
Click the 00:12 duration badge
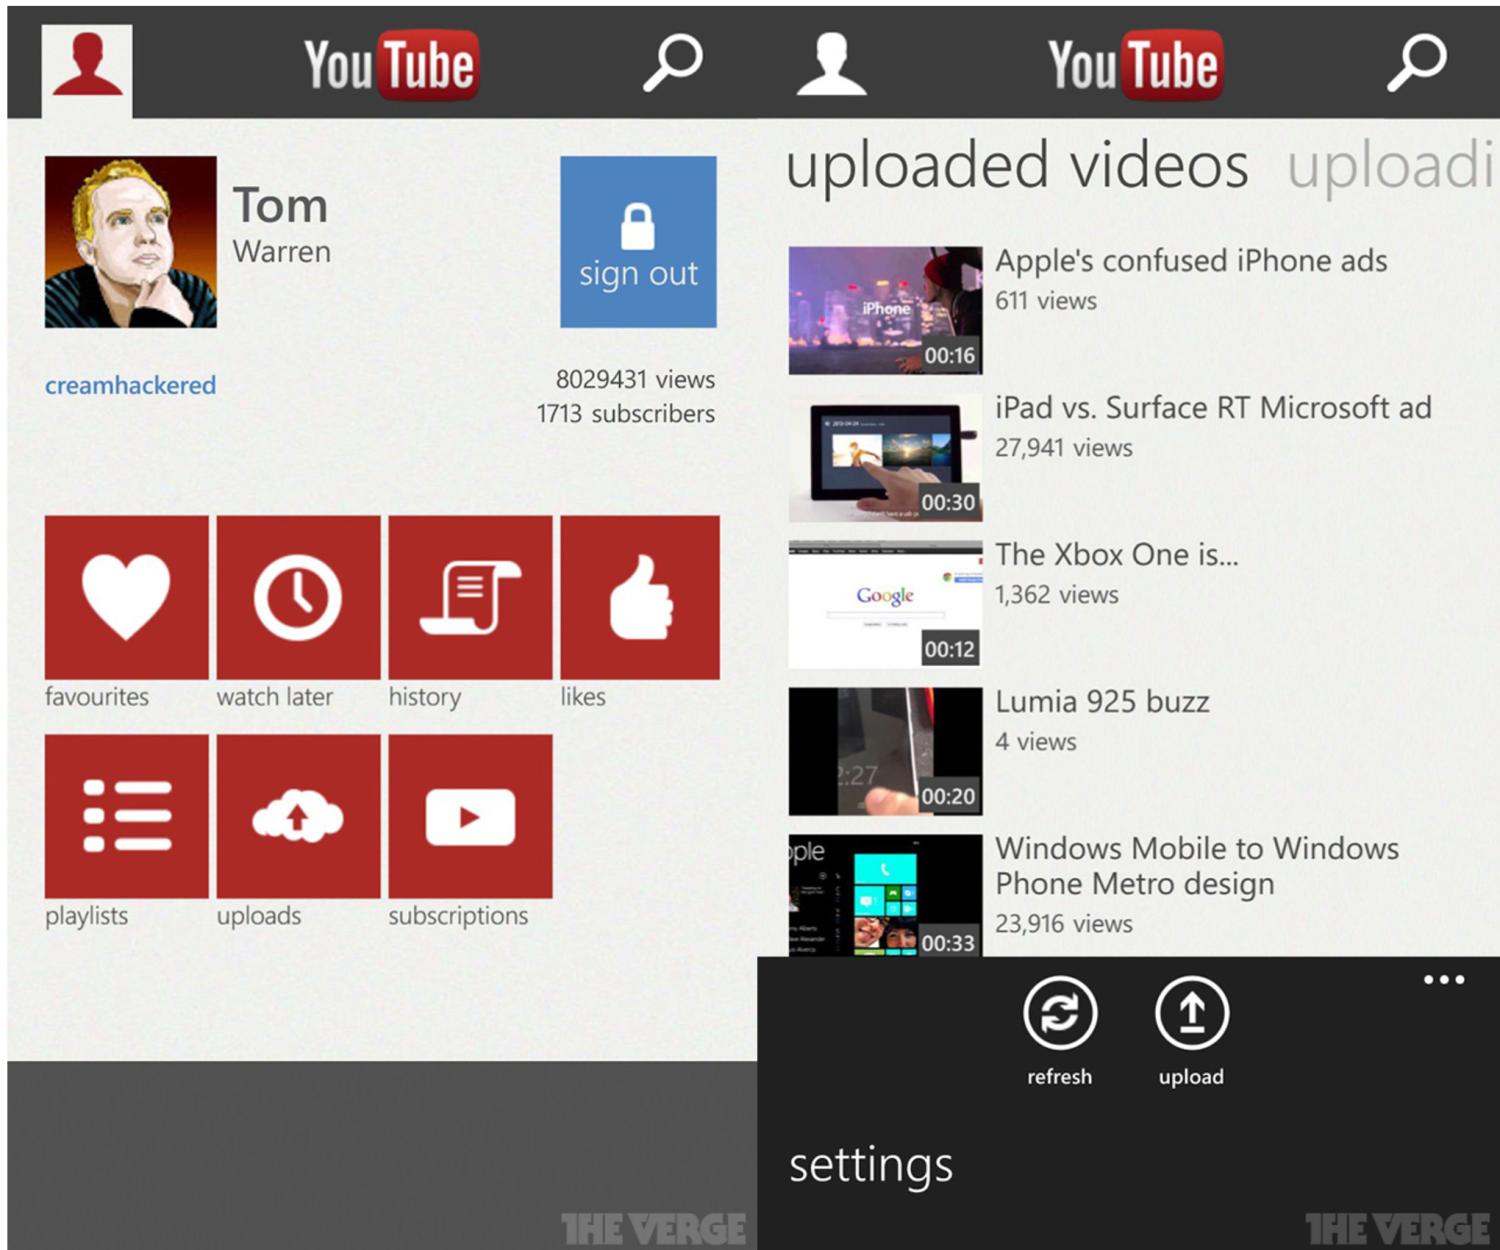[x=949, y=650]
